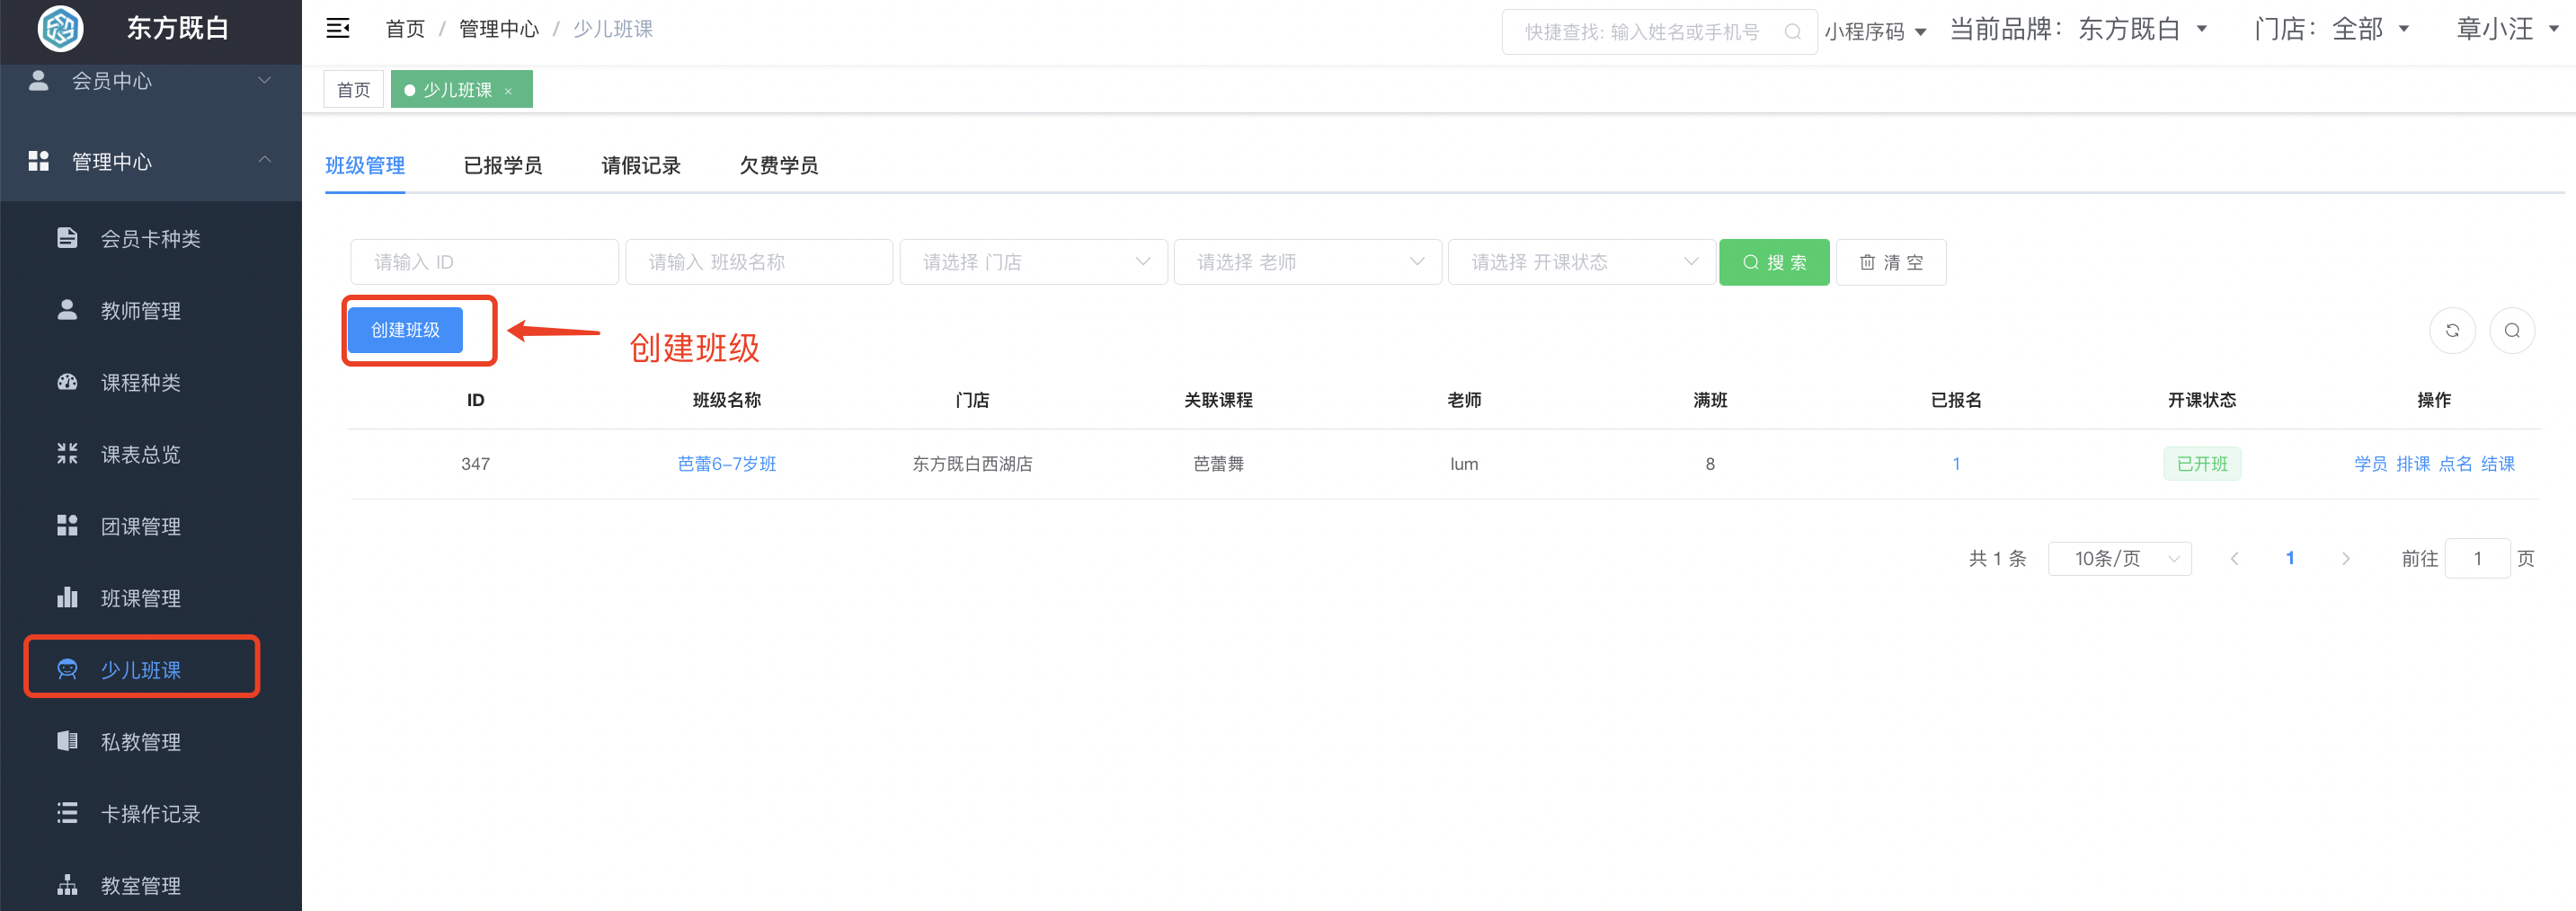Open the 请选择 老师 dropdown
Screen dimensions: 2576x911
(1307, 262)
